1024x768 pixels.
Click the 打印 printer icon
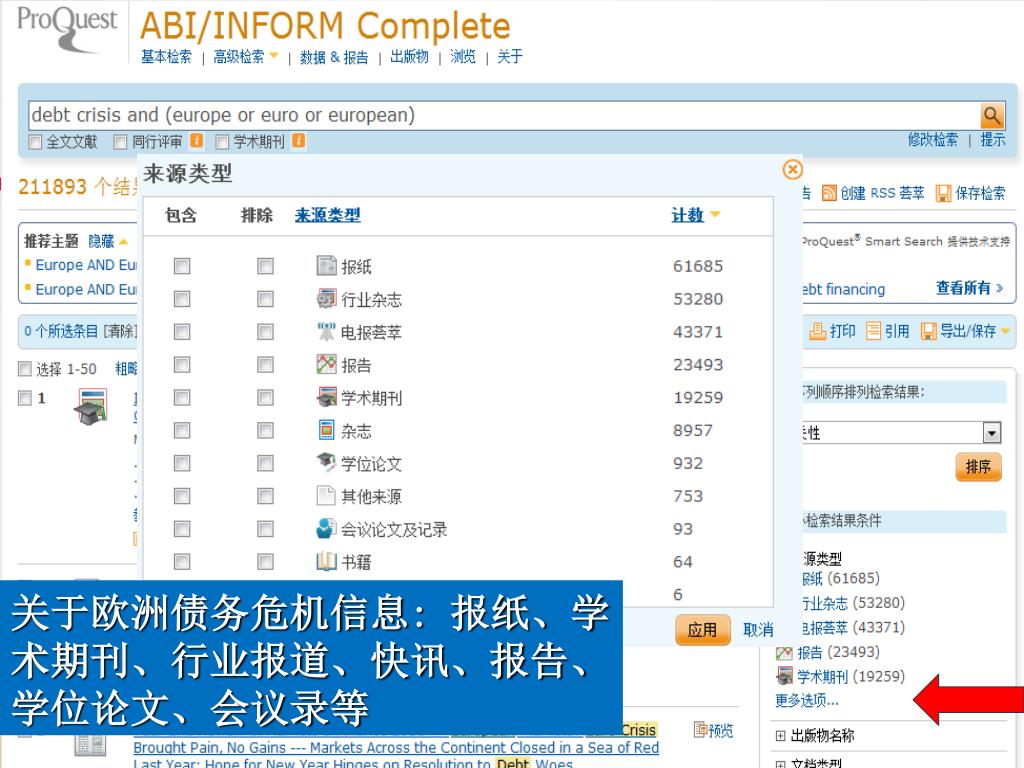point(818,331)
